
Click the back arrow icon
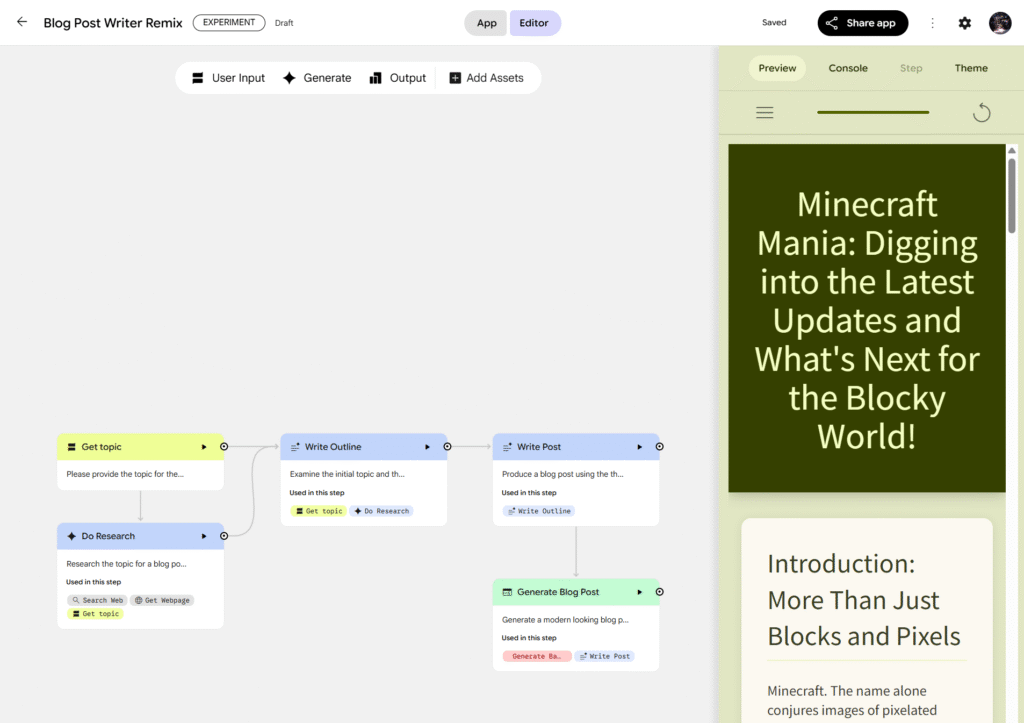pyautogui.click(x=22, y=22)
